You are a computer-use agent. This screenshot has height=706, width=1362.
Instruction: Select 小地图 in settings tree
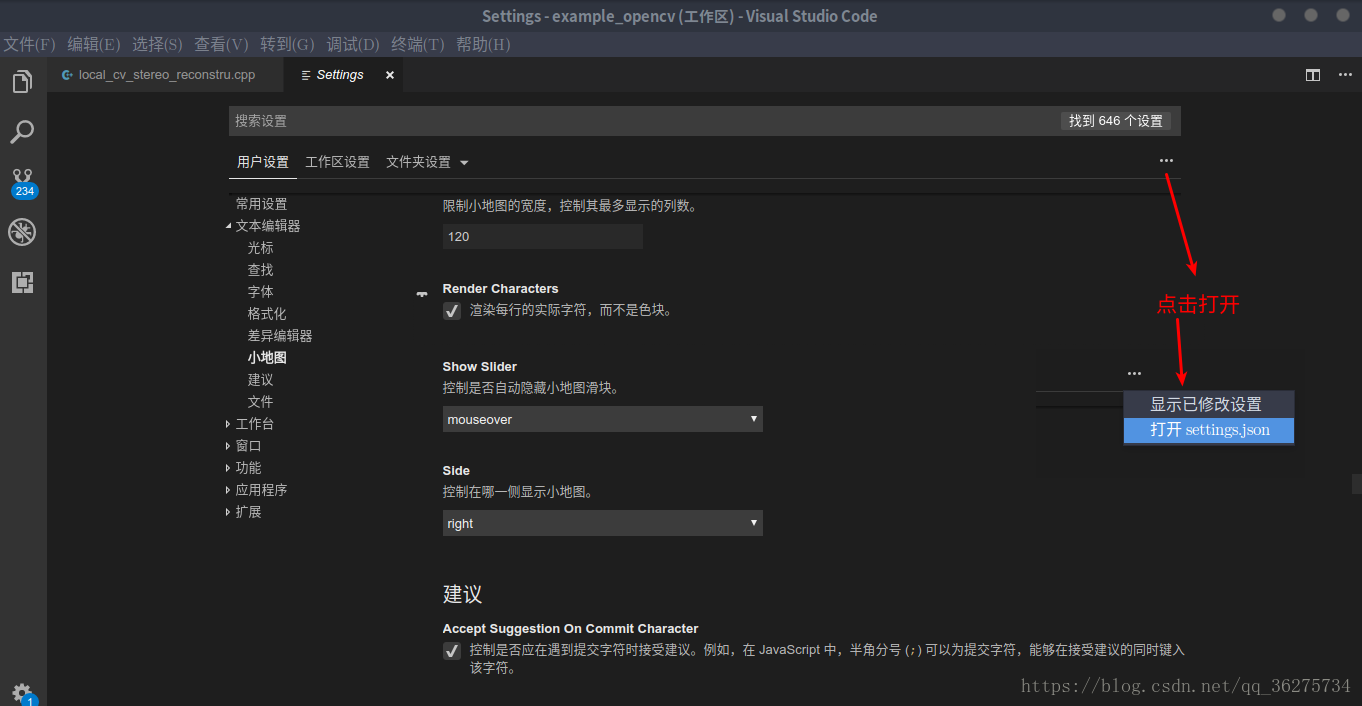point(267,358)
